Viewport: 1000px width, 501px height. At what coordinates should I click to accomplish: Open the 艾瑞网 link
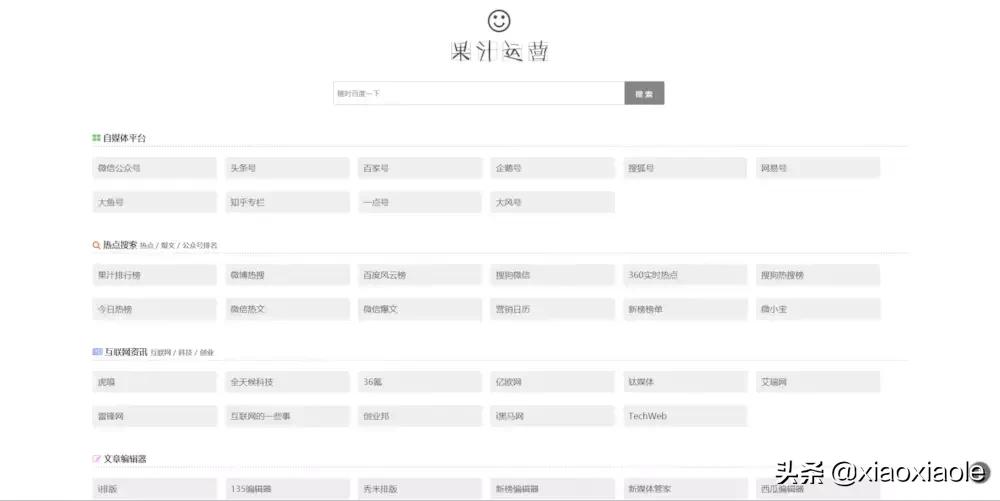click(x=818, y=382)
